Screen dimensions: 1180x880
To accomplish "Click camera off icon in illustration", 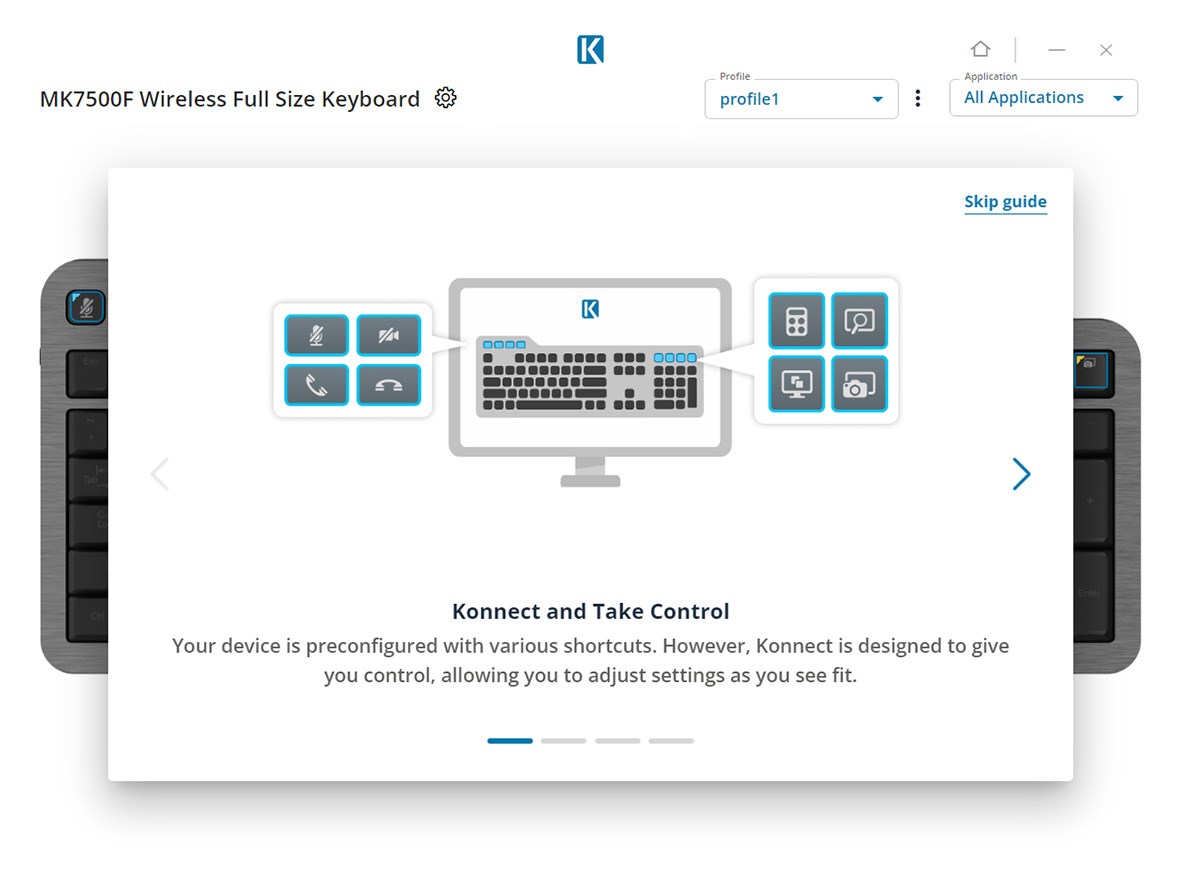I will click(388, 335).
